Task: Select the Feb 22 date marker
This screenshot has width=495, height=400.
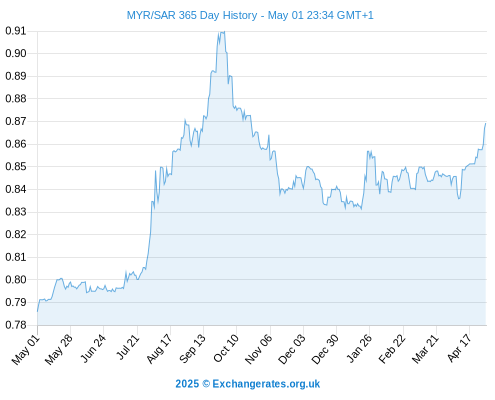Action: point(392,349)
